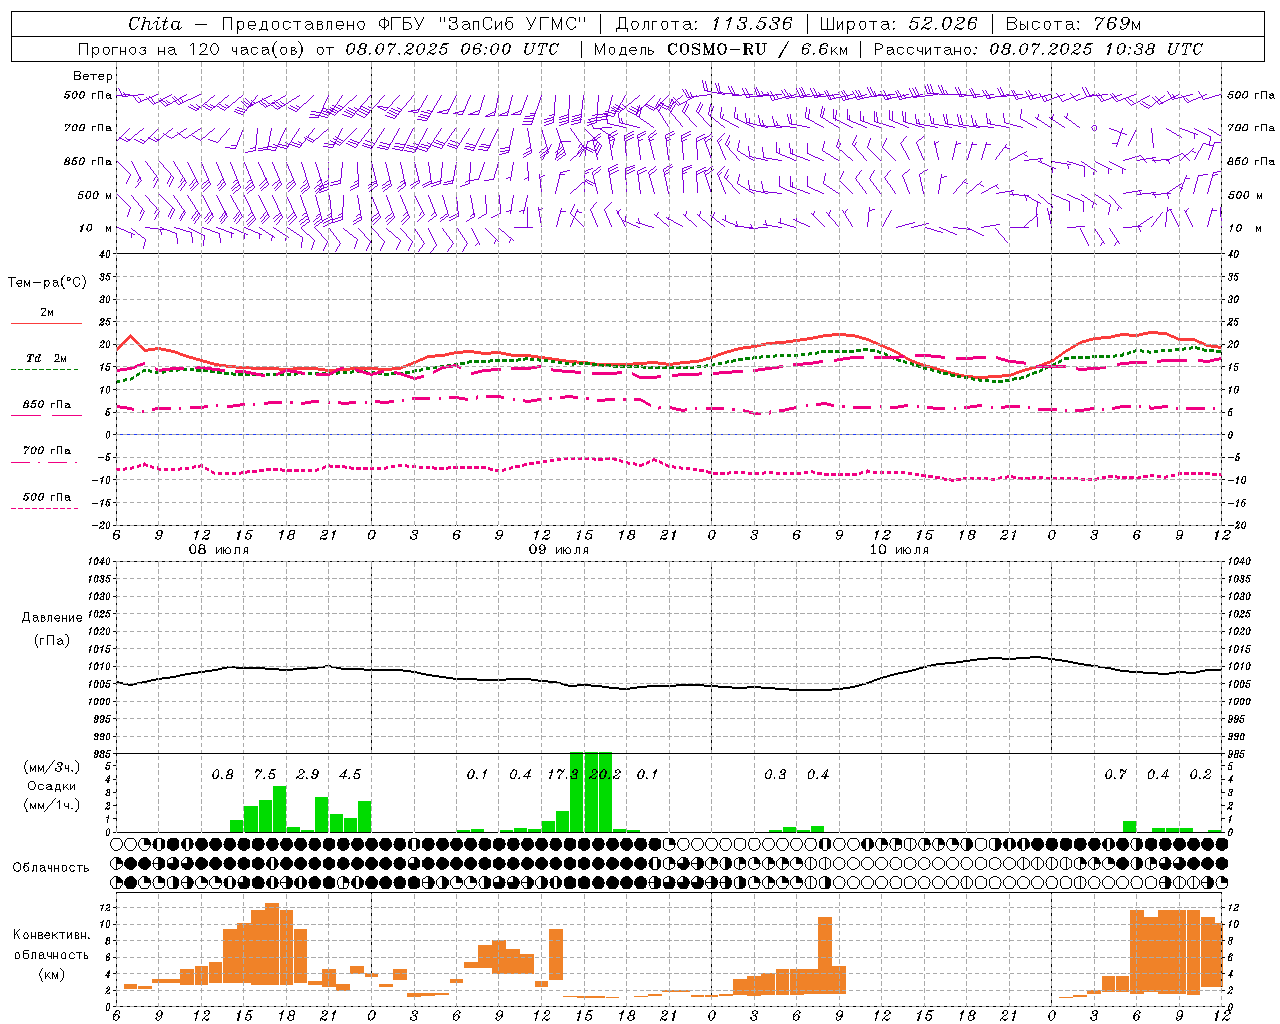This screenshot has height=1024, width=1280.
Task: Click the "10 июля" date label
Action: coord(899,550)
